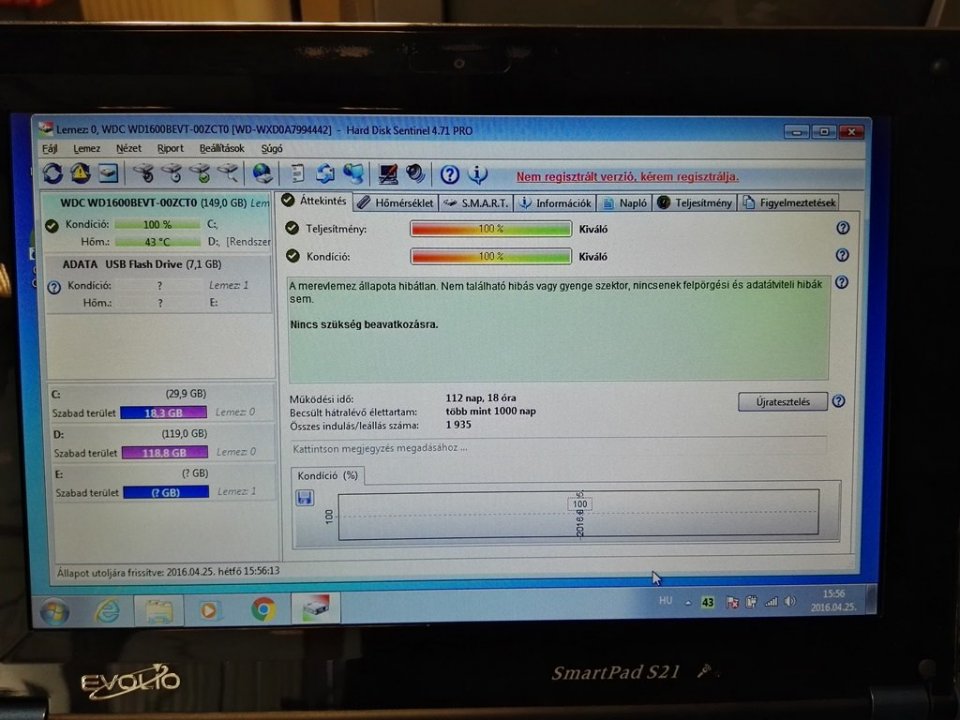Click the Teljesítmény 100 % progress bar
Viewport: 960px width, 720px height.
[x=490, y=229]
